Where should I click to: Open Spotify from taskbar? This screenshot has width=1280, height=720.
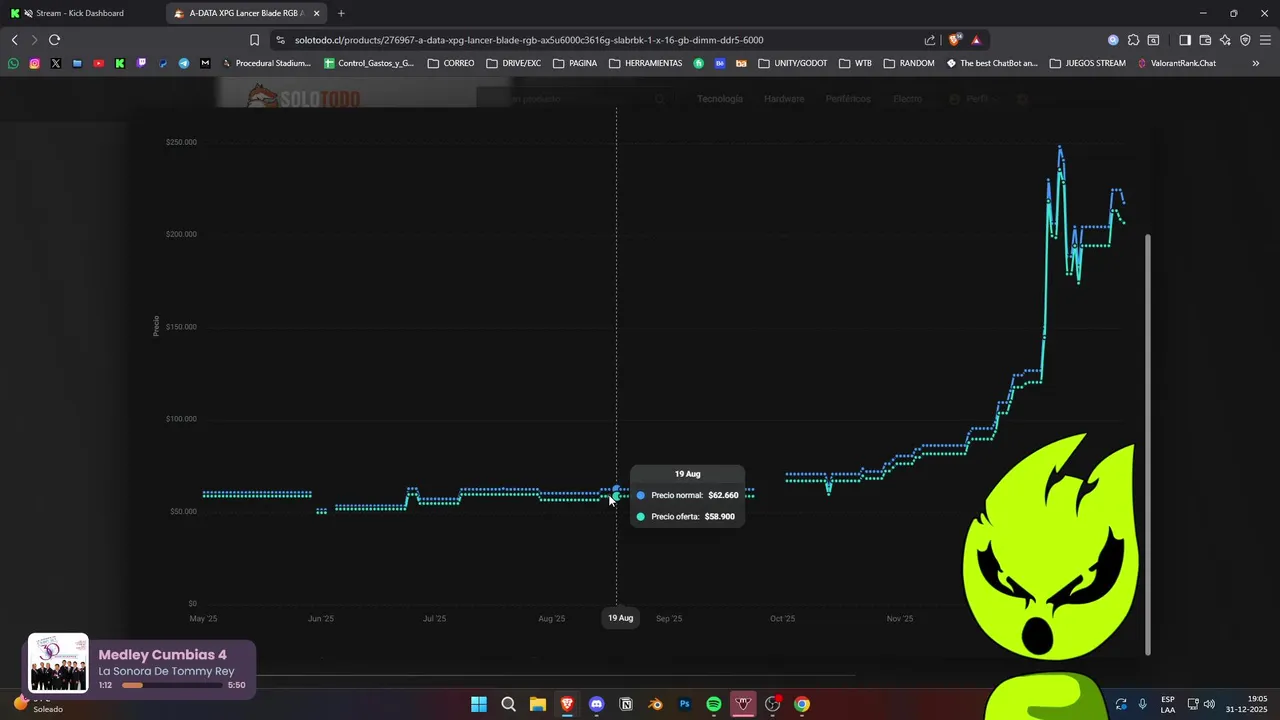coord(714,704)
